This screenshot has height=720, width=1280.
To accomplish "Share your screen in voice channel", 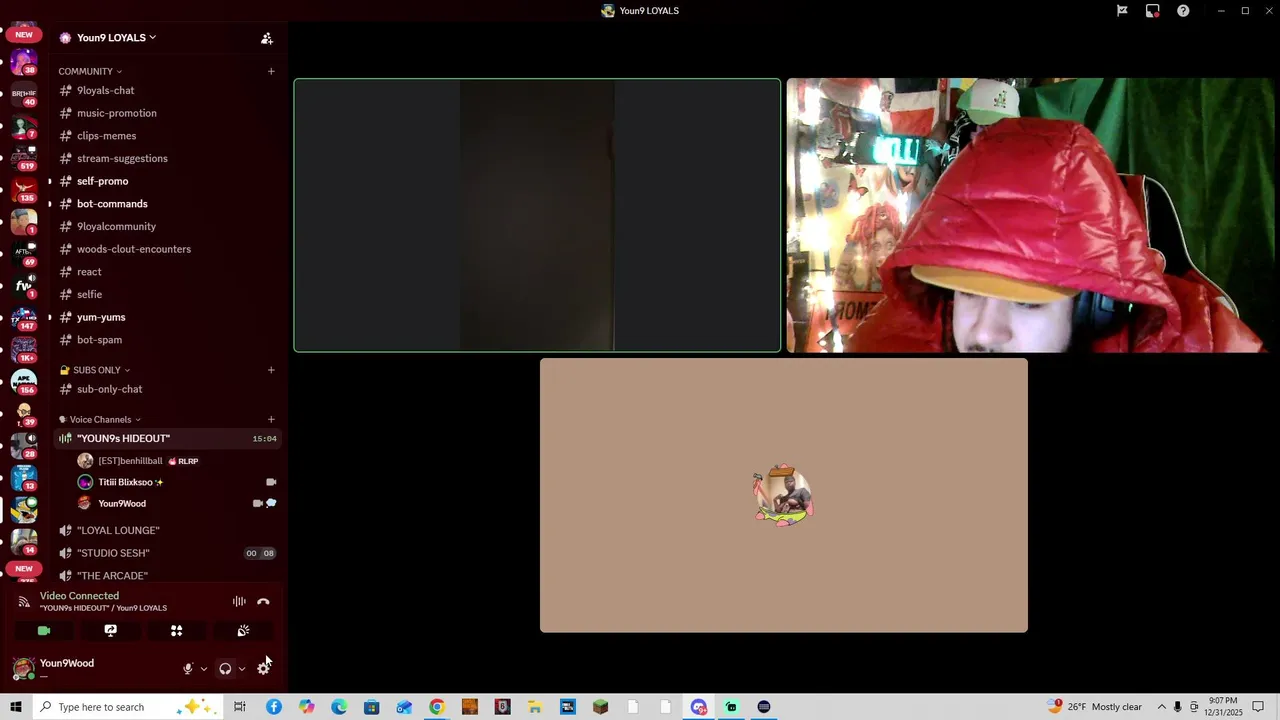I will pos(111,631).
